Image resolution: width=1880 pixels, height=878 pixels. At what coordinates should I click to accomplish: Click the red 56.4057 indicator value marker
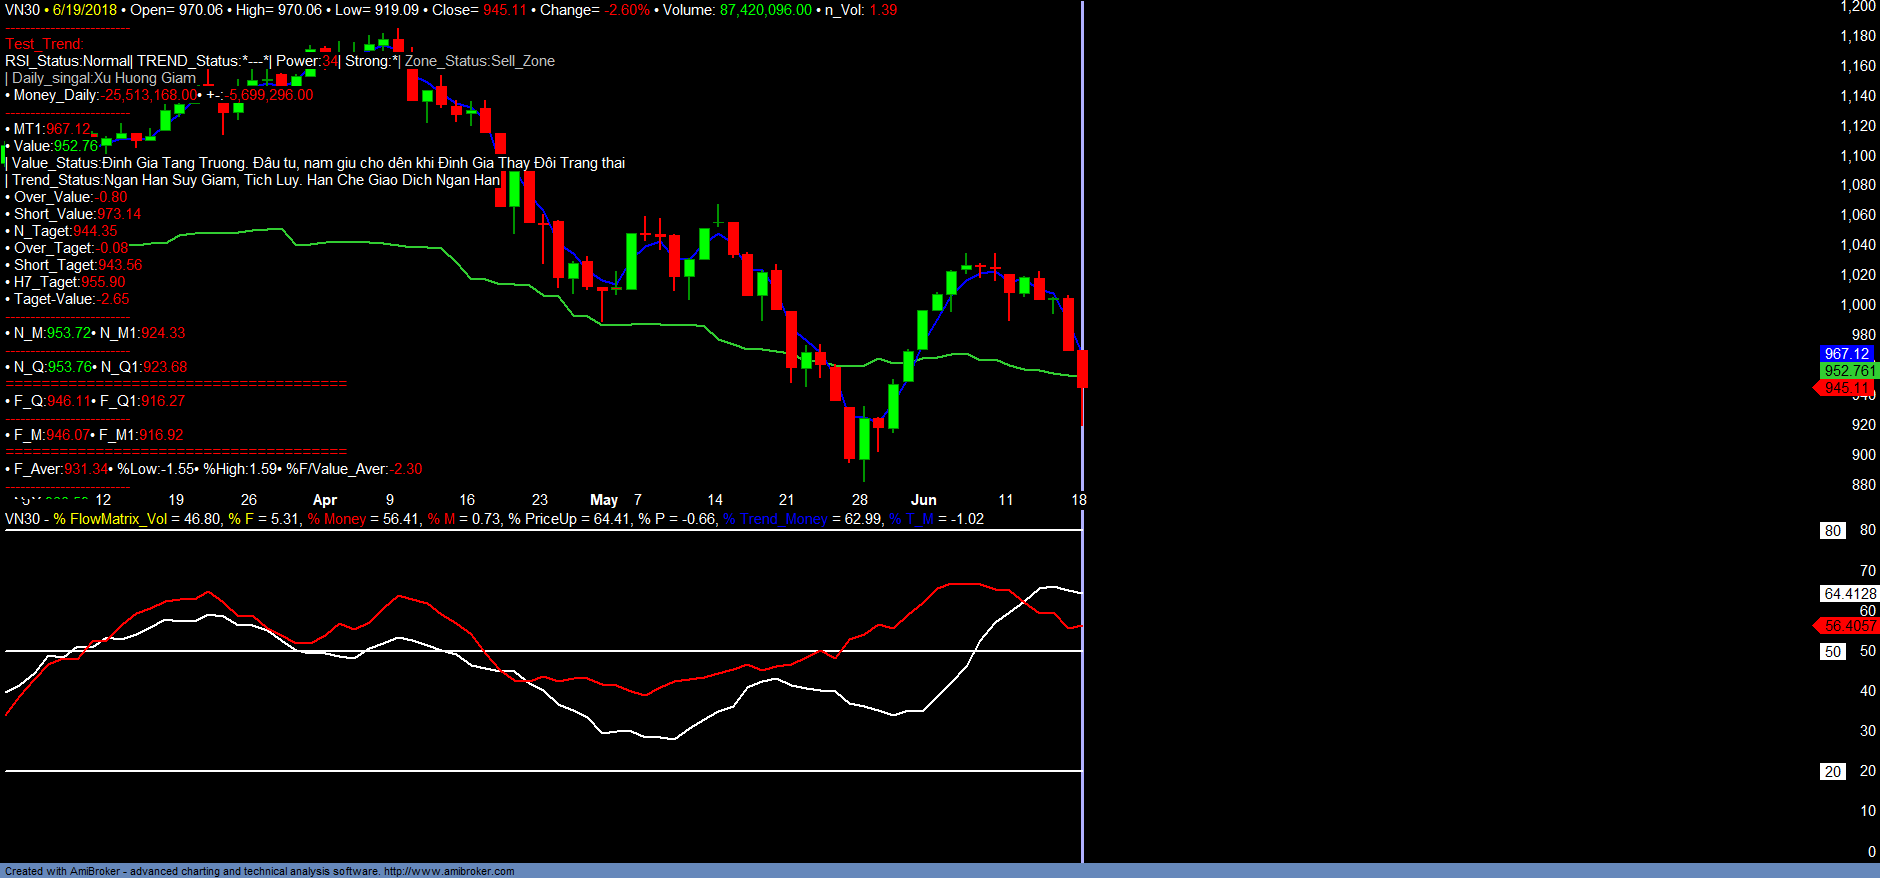(1849, 626)
